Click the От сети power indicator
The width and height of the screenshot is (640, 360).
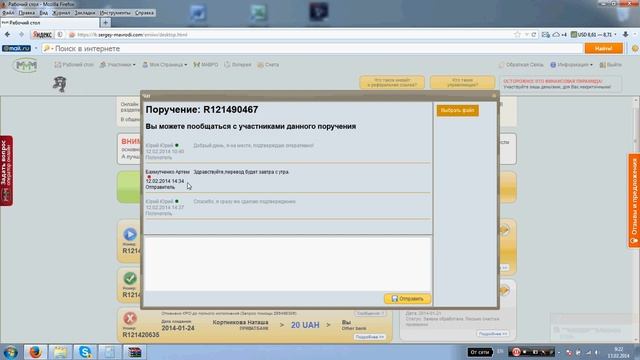click(480, 352)
